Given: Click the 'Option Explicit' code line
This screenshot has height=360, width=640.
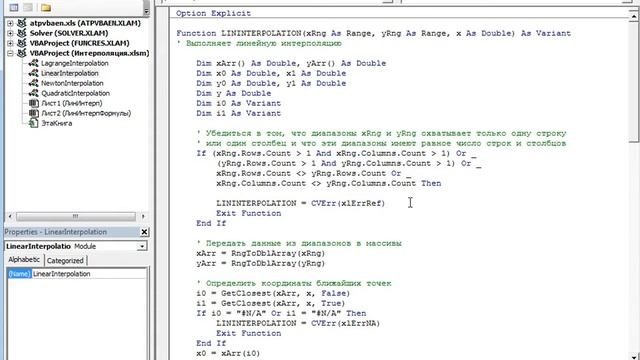Looking at the screenshot, I should (213, 13).
